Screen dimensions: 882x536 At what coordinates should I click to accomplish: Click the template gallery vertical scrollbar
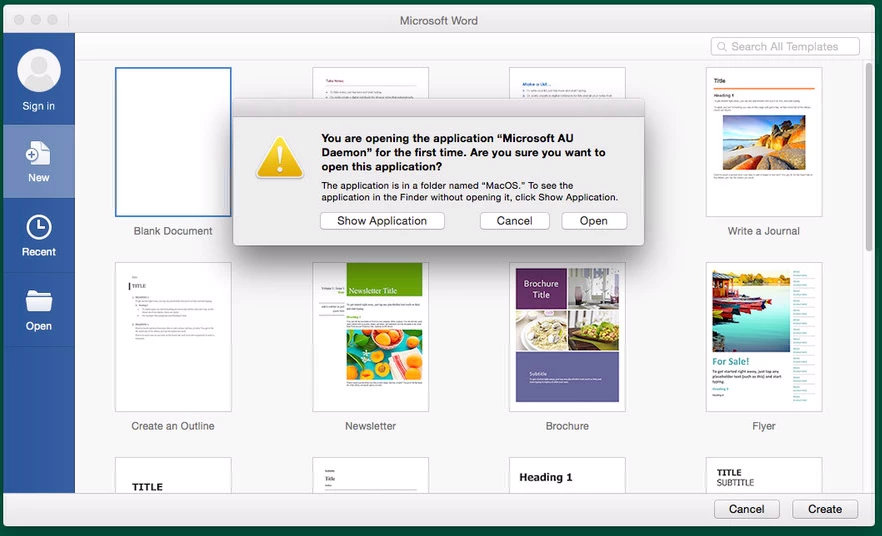(868, 157)
